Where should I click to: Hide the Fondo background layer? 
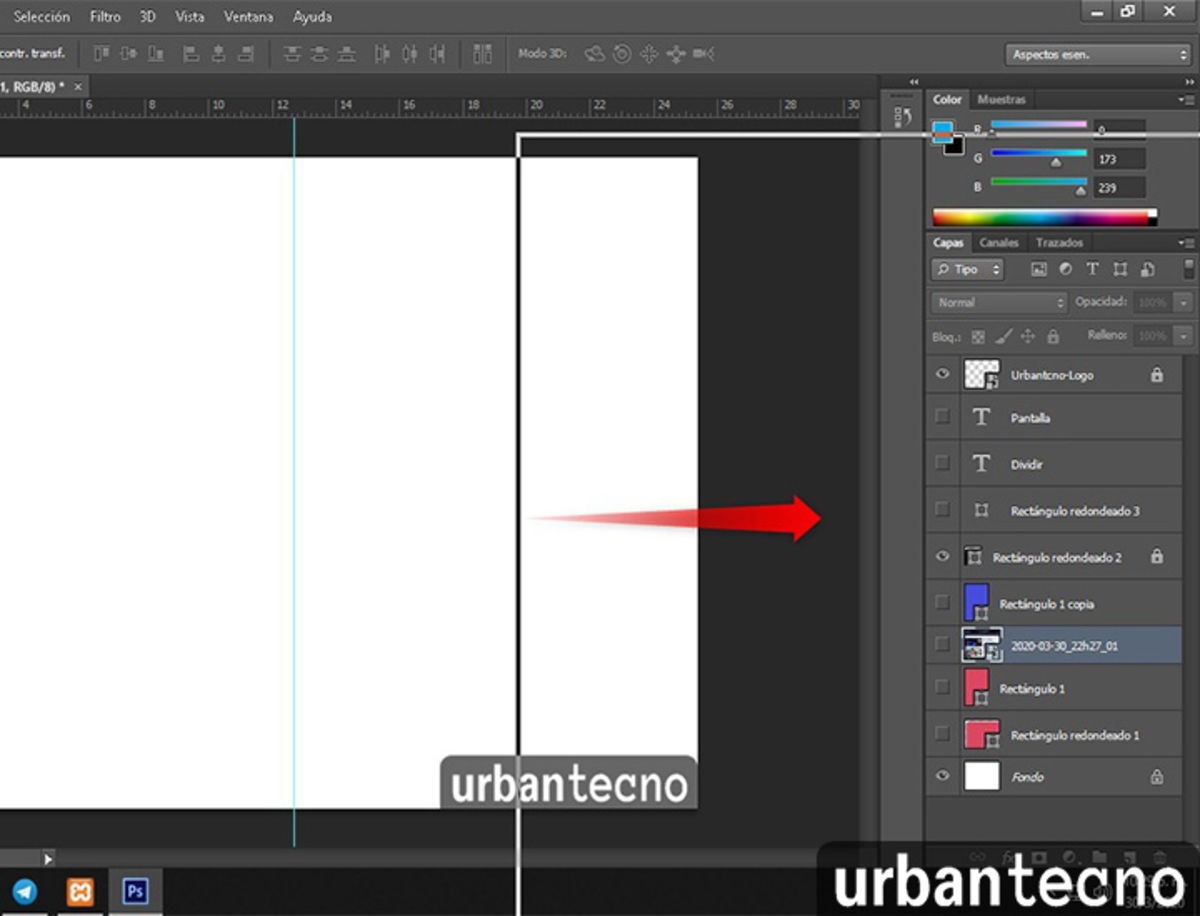click(942, 776)
